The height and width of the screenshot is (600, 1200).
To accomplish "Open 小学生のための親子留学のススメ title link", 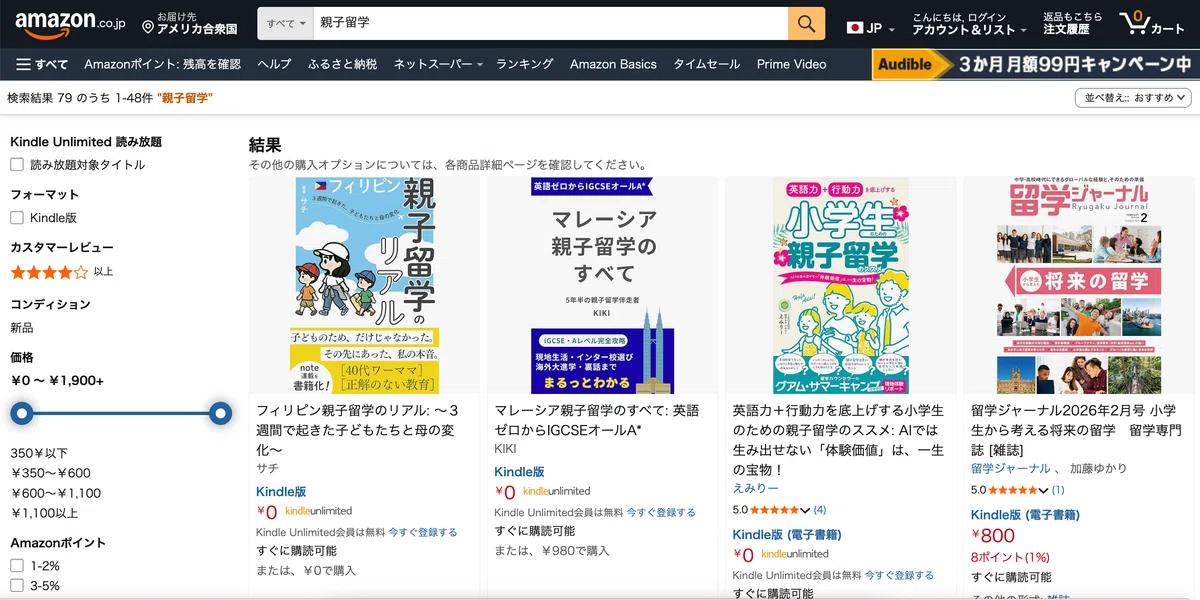I will click(838, 440).
